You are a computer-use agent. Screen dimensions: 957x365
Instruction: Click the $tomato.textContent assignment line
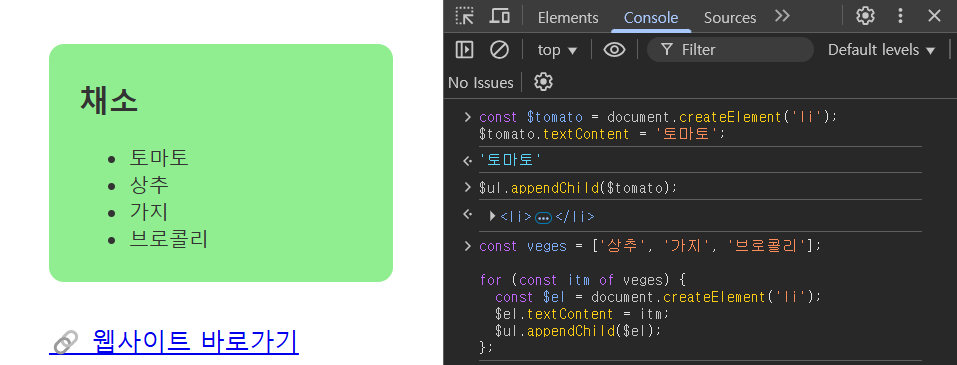tap(603, 134)
